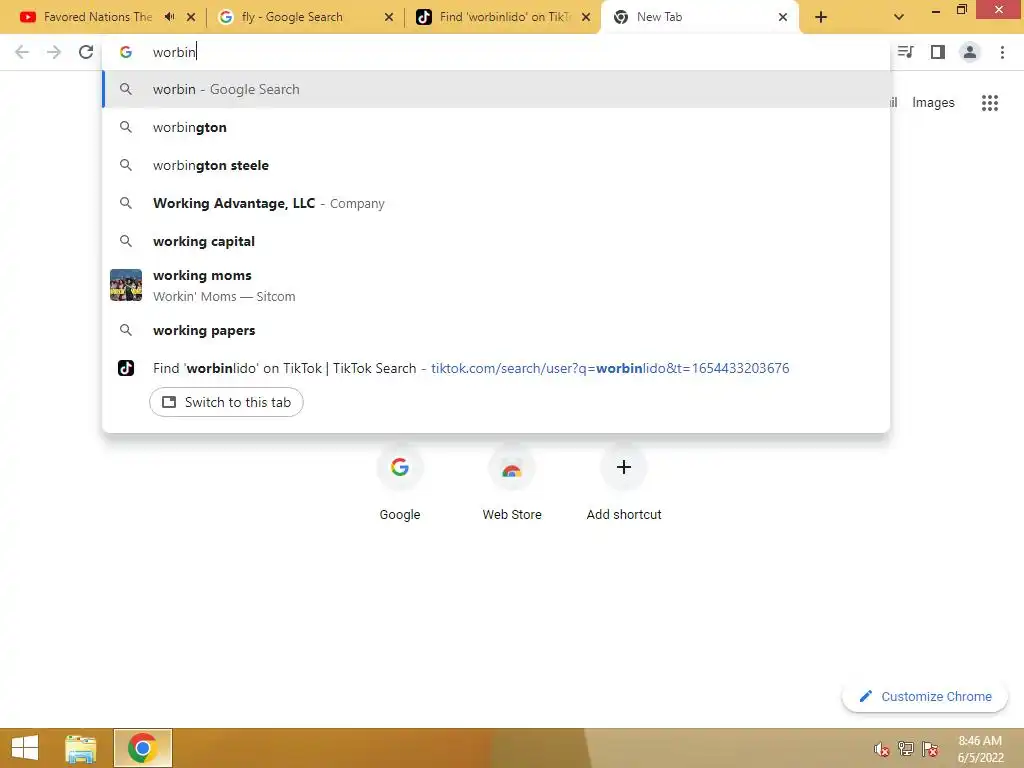
Task: Click the network tray icon
Action: point(906,749)
